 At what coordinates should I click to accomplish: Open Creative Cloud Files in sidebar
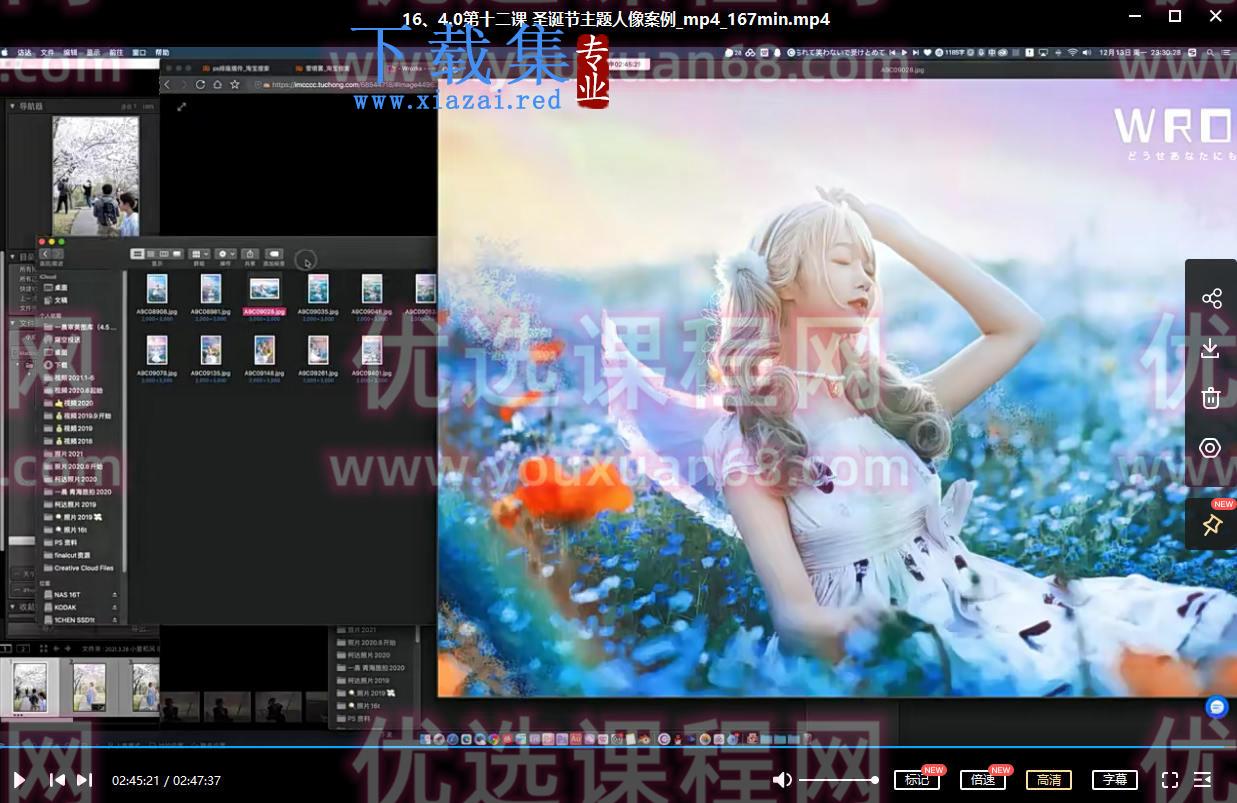click(x=79, y=568)
